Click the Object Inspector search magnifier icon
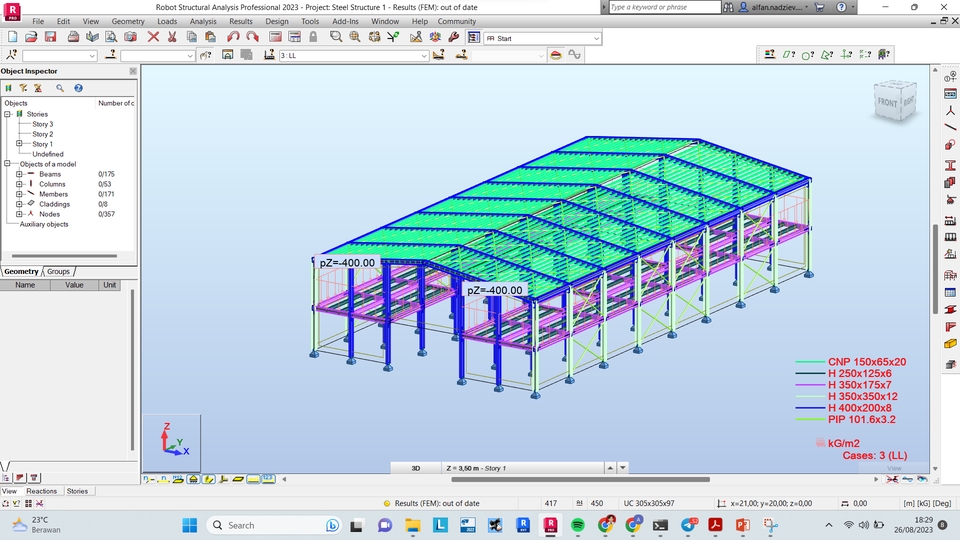The height and width of the screenshot is (540, 960). (x=60, y=88)
